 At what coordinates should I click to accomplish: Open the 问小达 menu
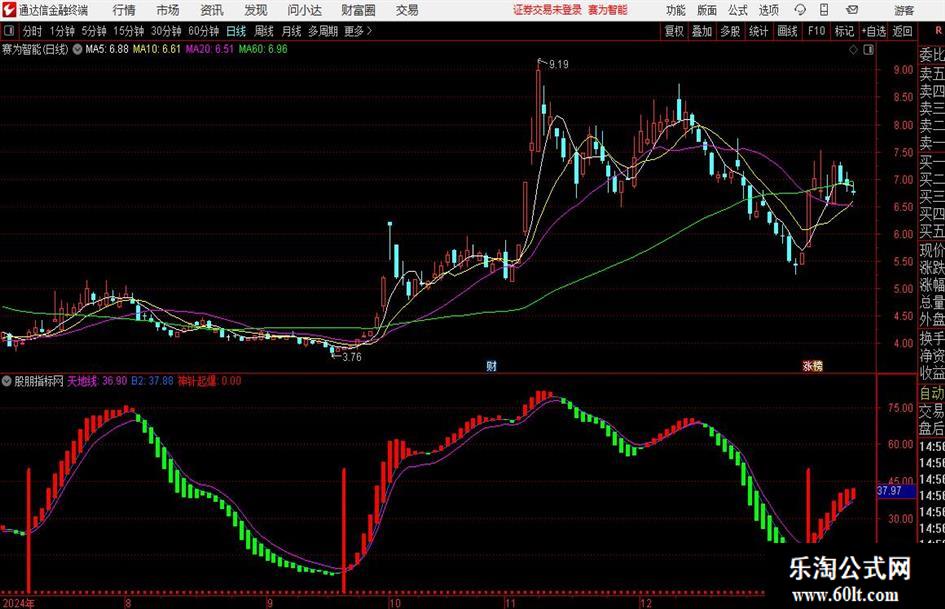click(304, 10)
